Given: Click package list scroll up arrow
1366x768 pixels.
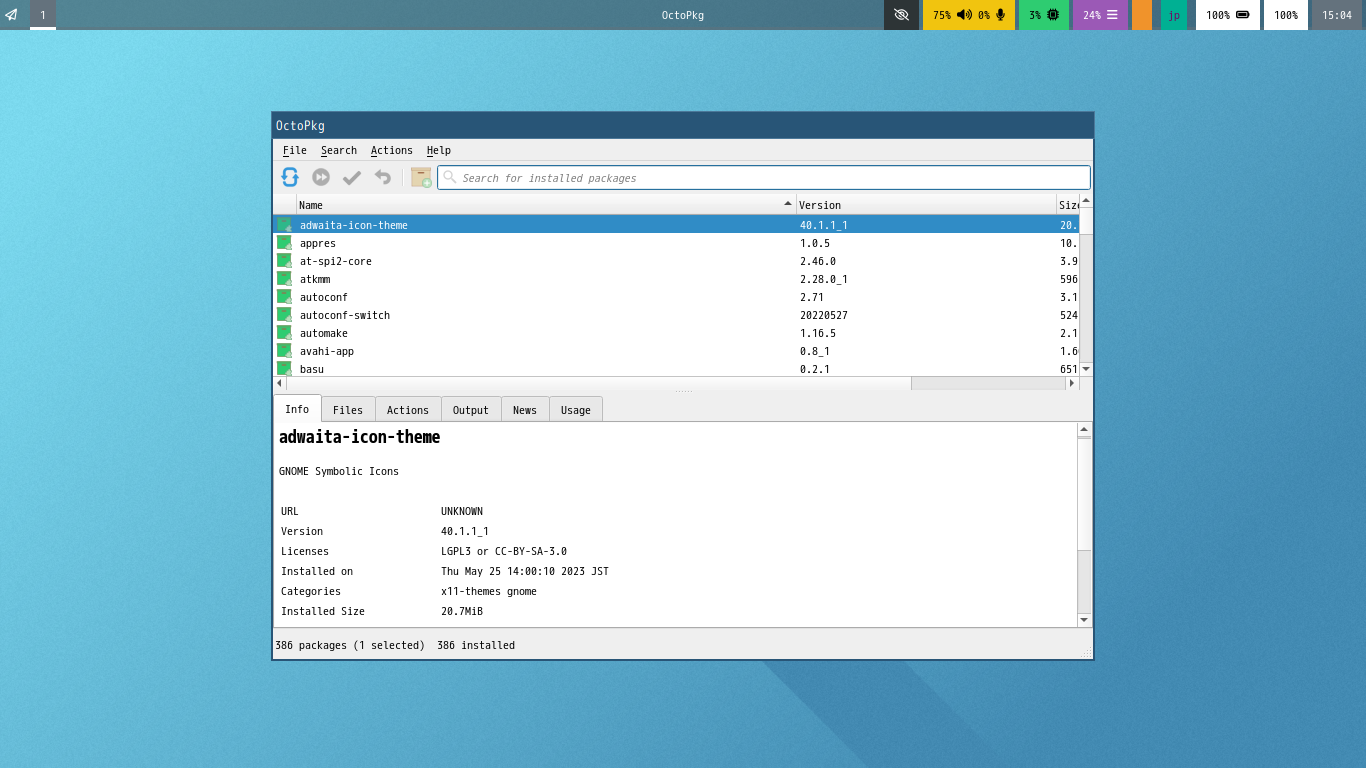Looking at the screenshot, I should 1086,201.
